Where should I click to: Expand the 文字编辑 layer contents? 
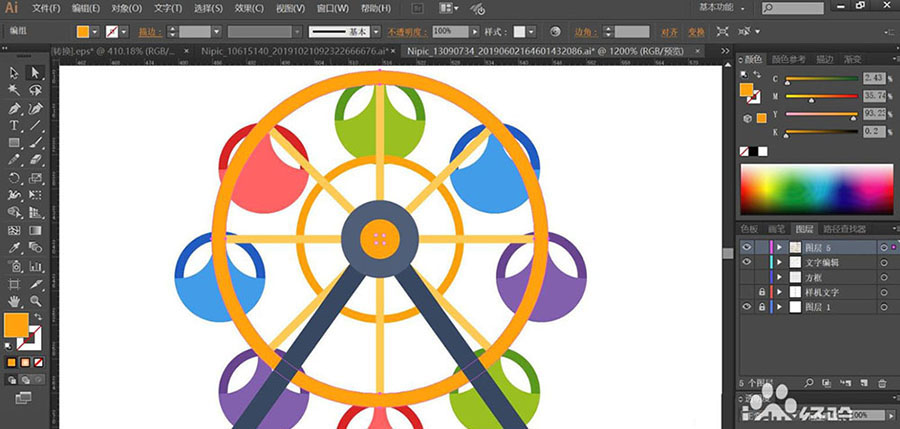tap(779, 262)
